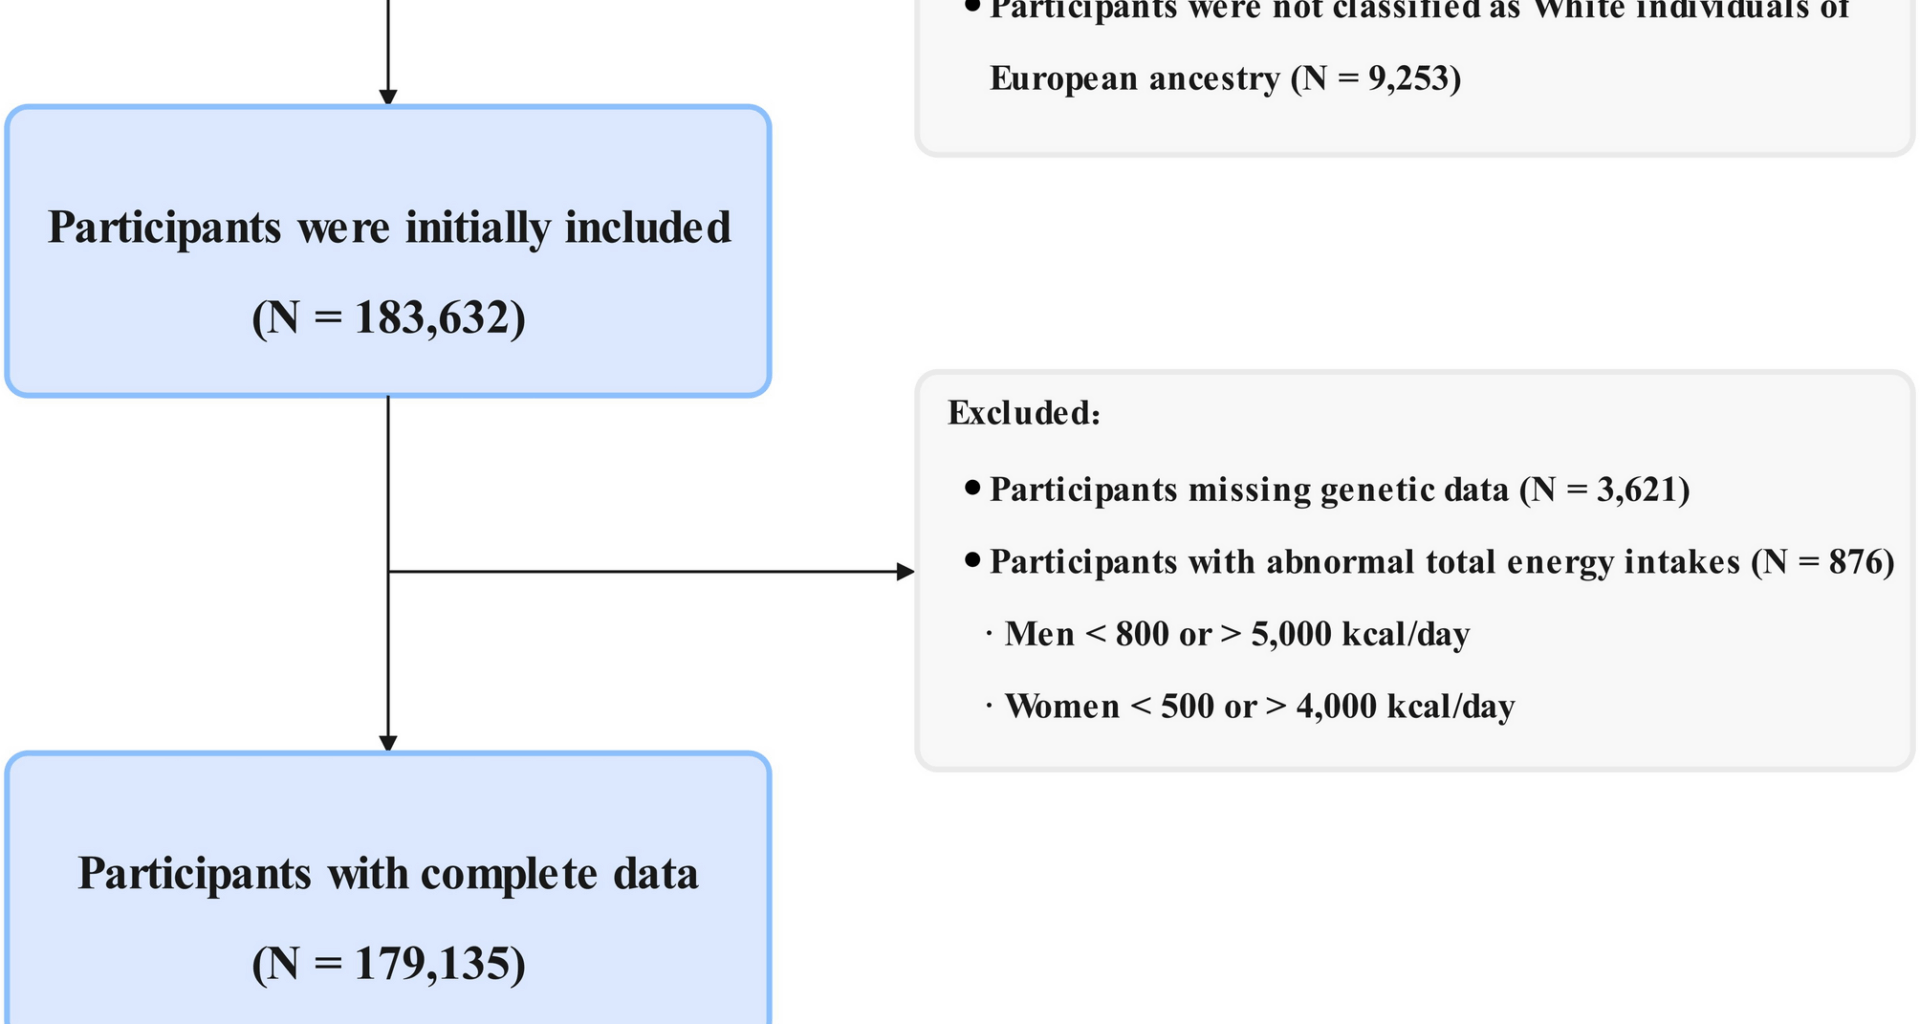Click the 'Participants were initially included' text

(389, 228)
